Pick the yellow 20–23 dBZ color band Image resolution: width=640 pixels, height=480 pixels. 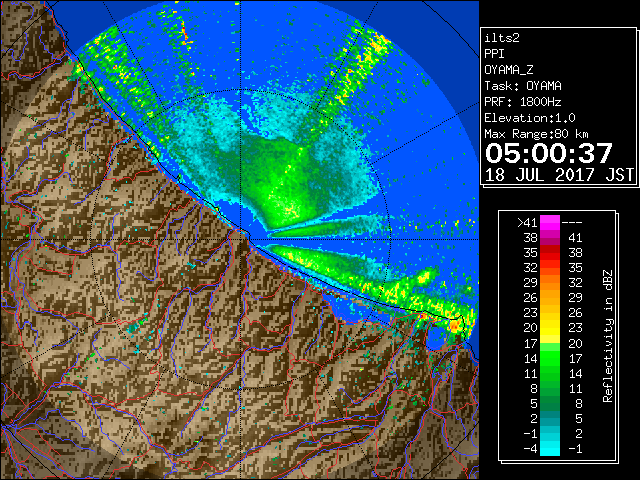(550, 328)
